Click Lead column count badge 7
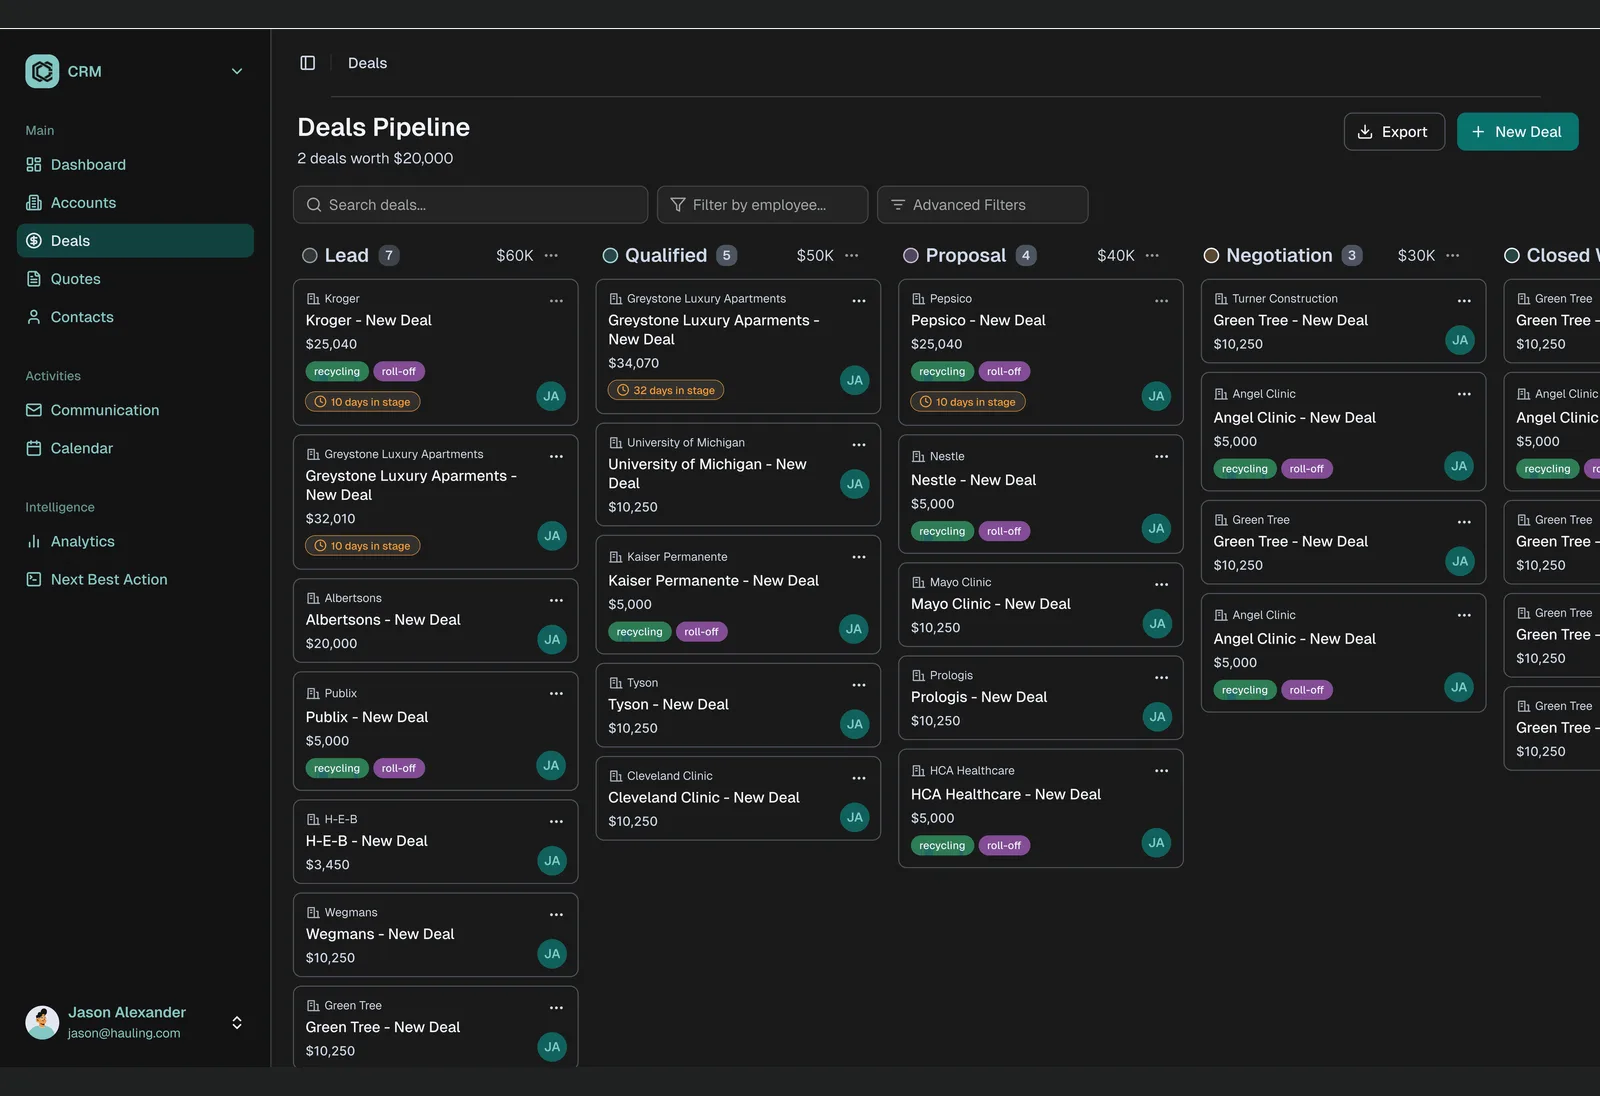The image size is (1600, 1096). [x=389, y=255]
